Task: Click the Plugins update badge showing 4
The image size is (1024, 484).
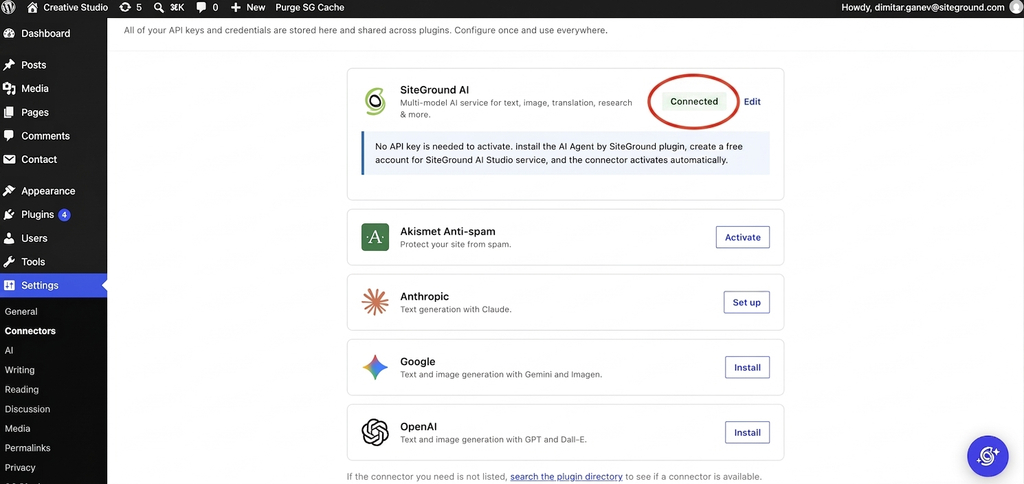Action: (x=64, y=215)
